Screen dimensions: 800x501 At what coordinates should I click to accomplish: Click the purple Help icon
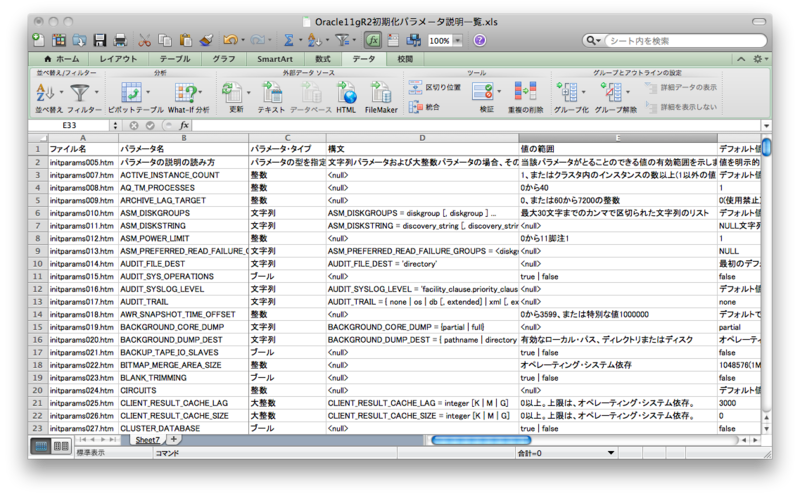pos(480,40)
